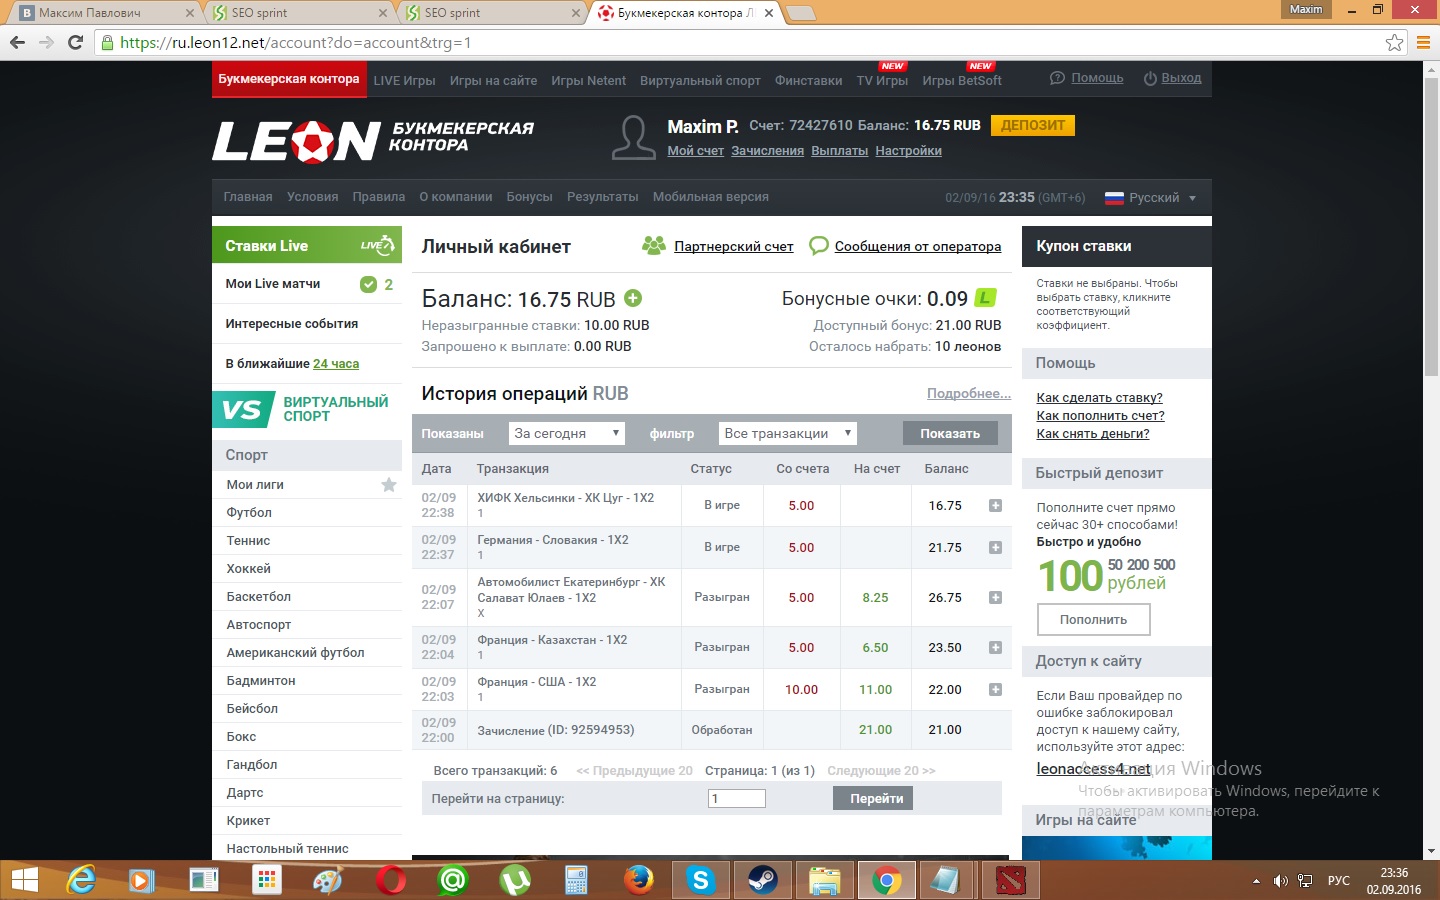
Task: Bookmark this page with the star icon
Action: [1394, 42]
